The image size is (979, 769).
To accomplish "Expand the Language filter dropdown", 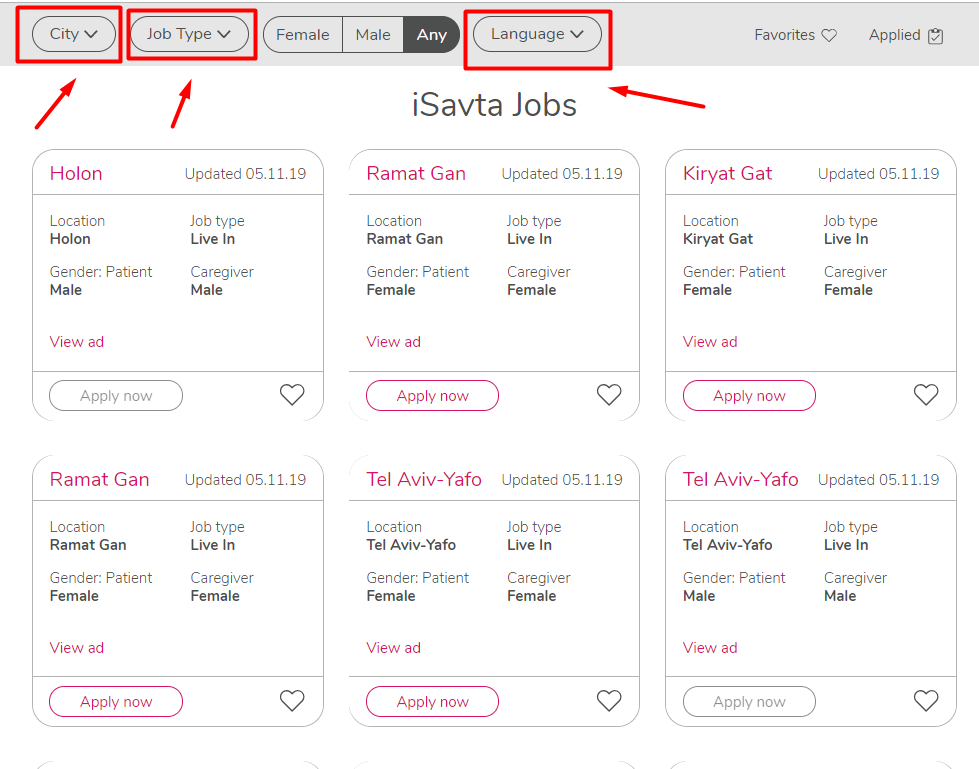I will coord(537,34).
